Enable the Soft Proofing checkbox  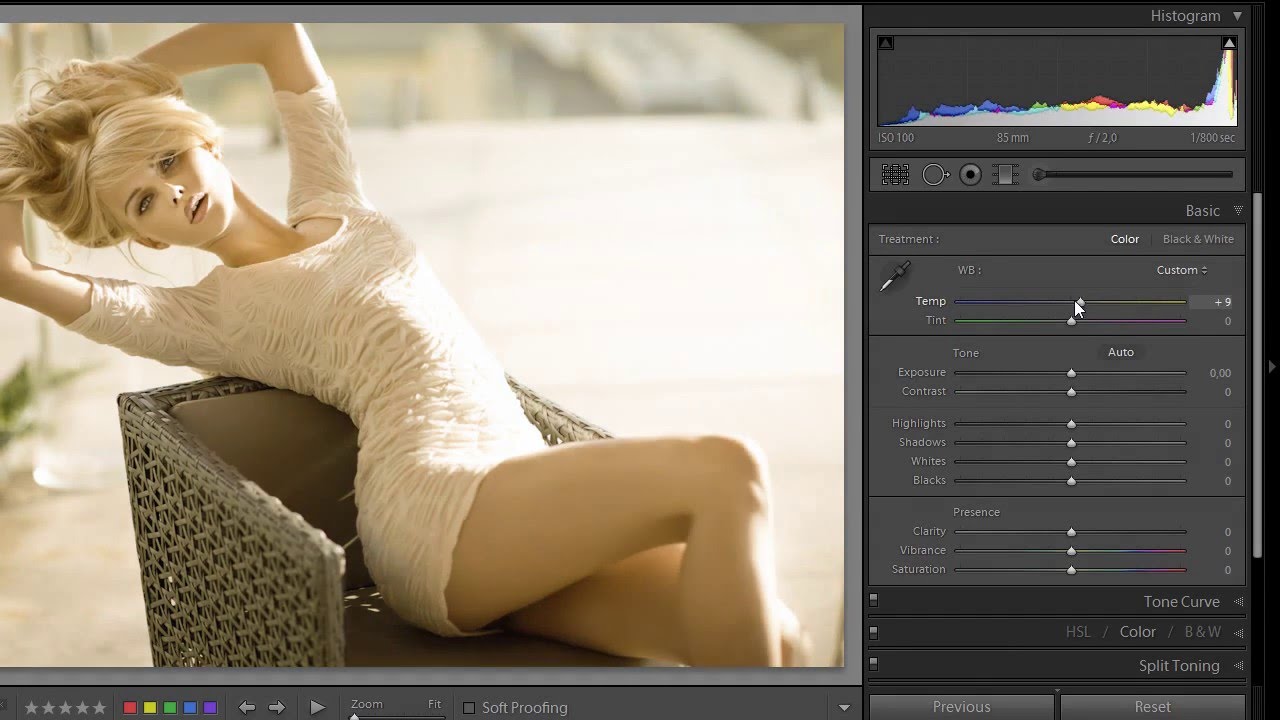(468, 708)
